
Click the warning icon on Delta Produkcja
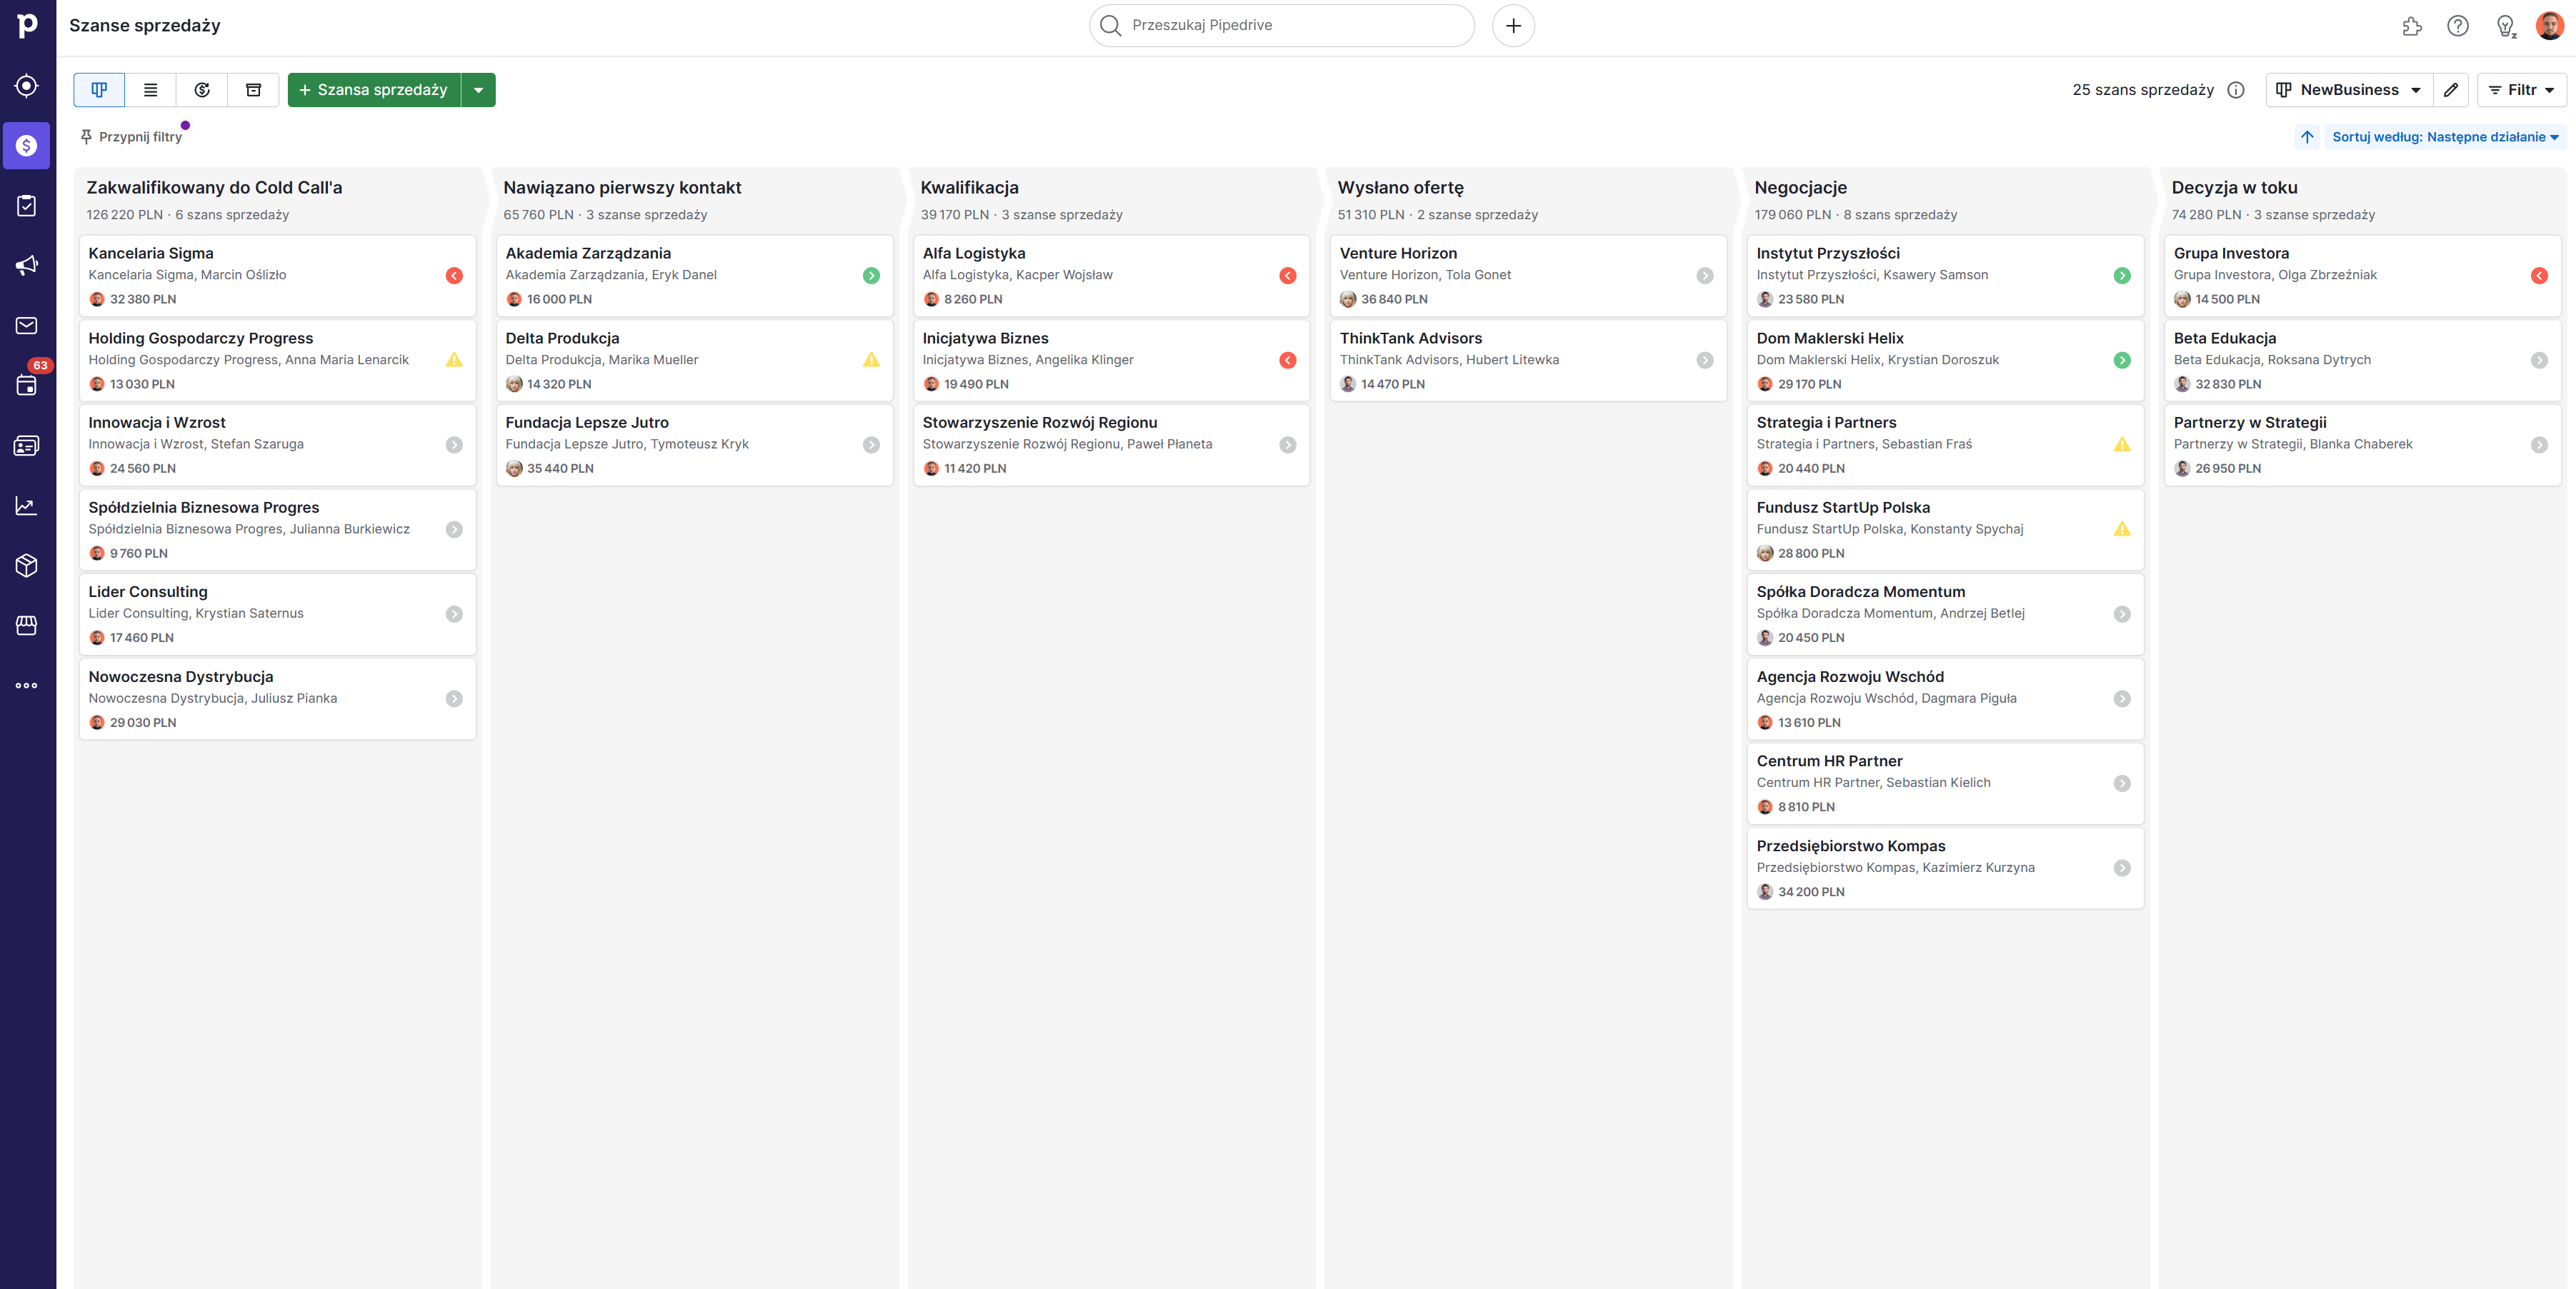(x=871, y=360)
